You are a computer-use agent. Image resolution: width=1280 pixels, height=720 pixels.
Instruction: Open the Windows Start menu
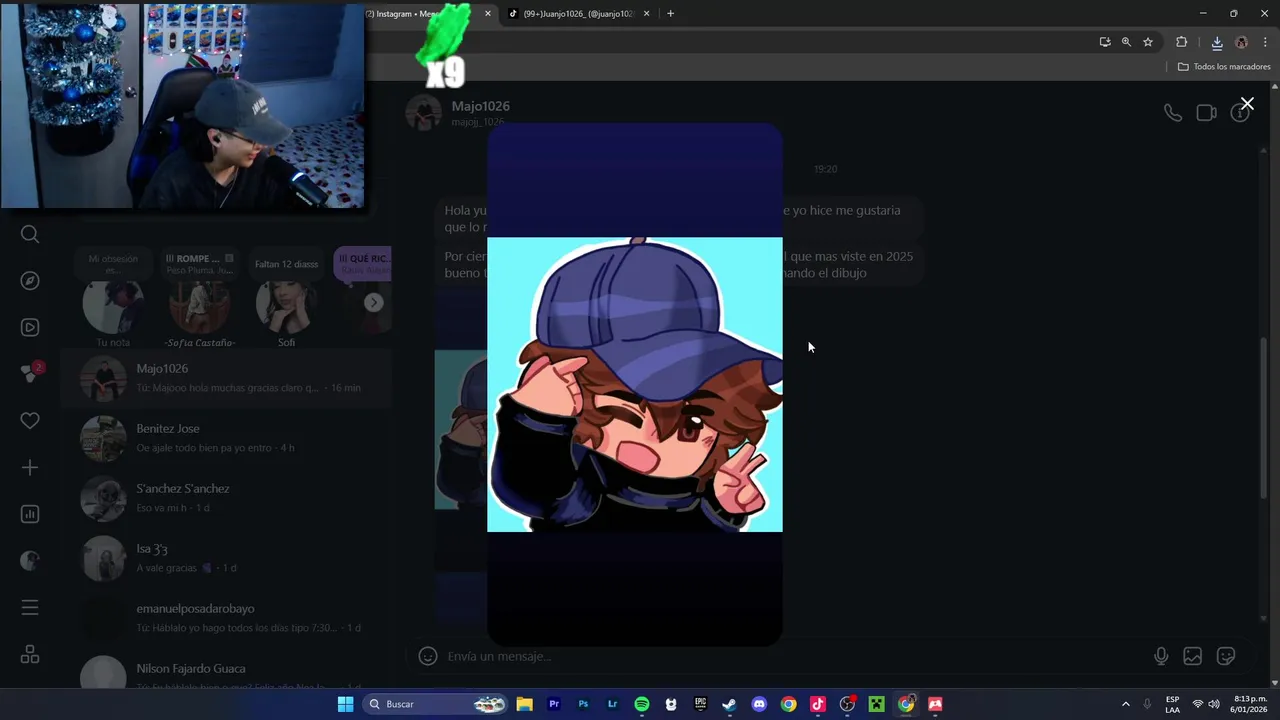(x=345, y=704)
